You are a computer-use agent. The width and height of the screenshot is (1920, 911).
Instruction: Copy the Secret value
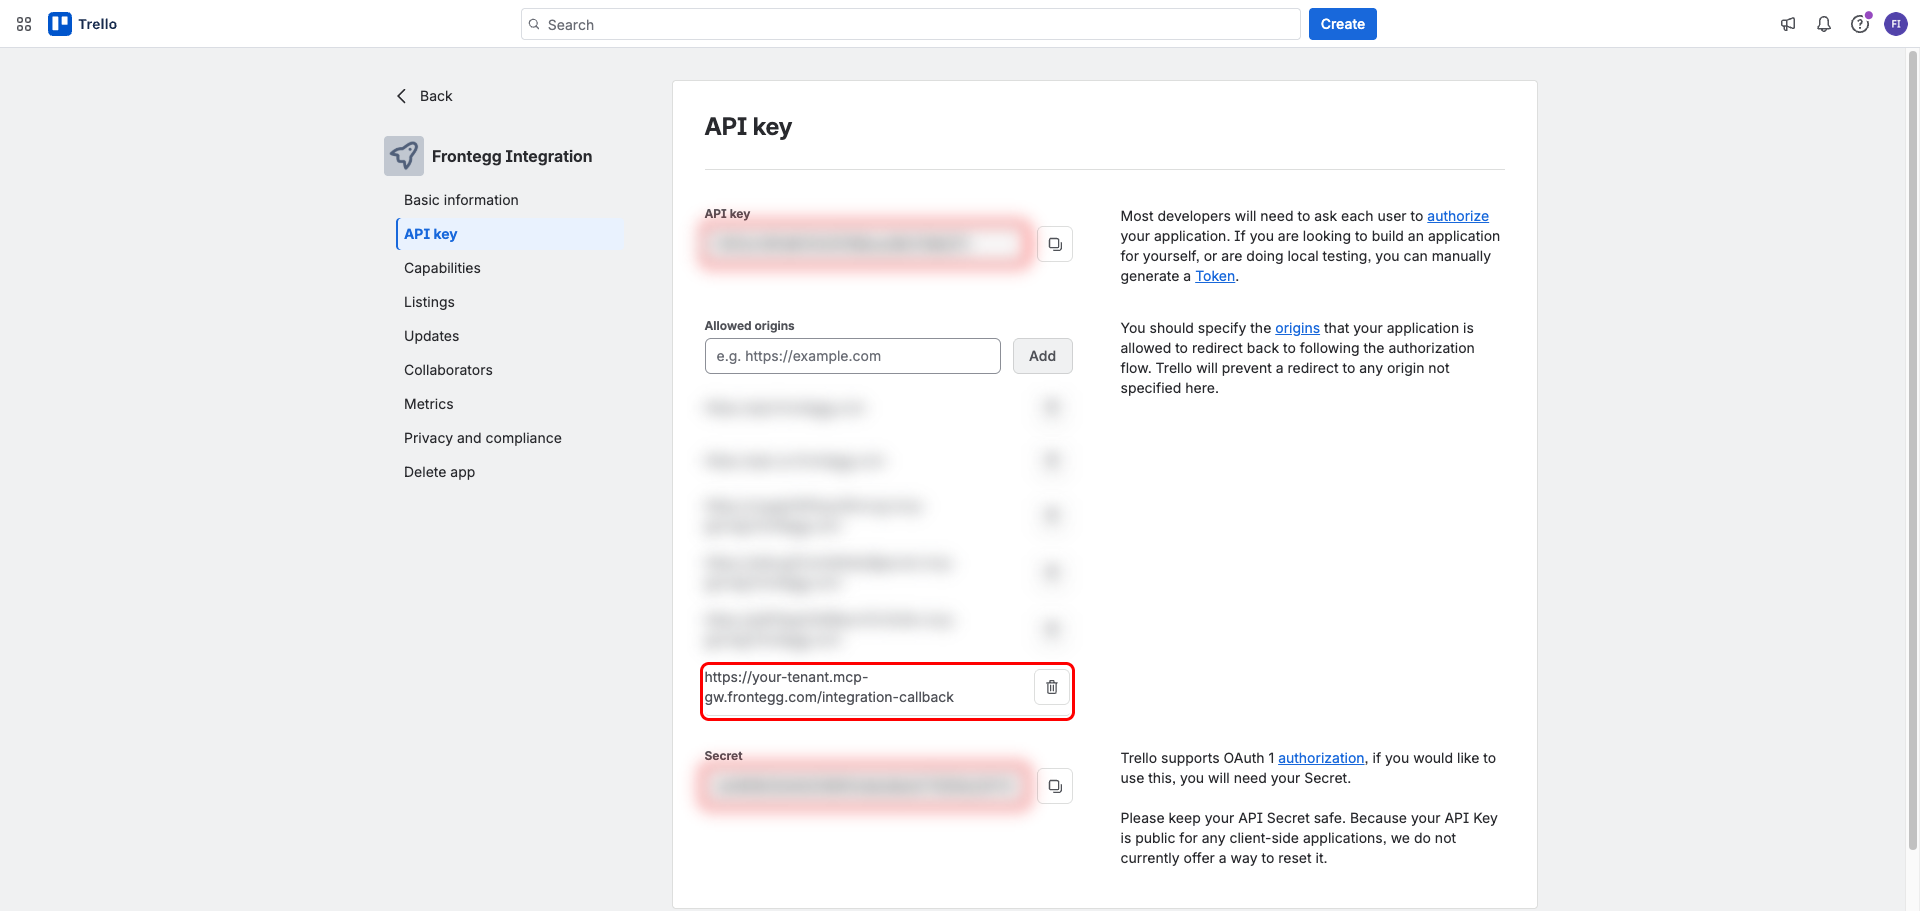(1055, 786)
